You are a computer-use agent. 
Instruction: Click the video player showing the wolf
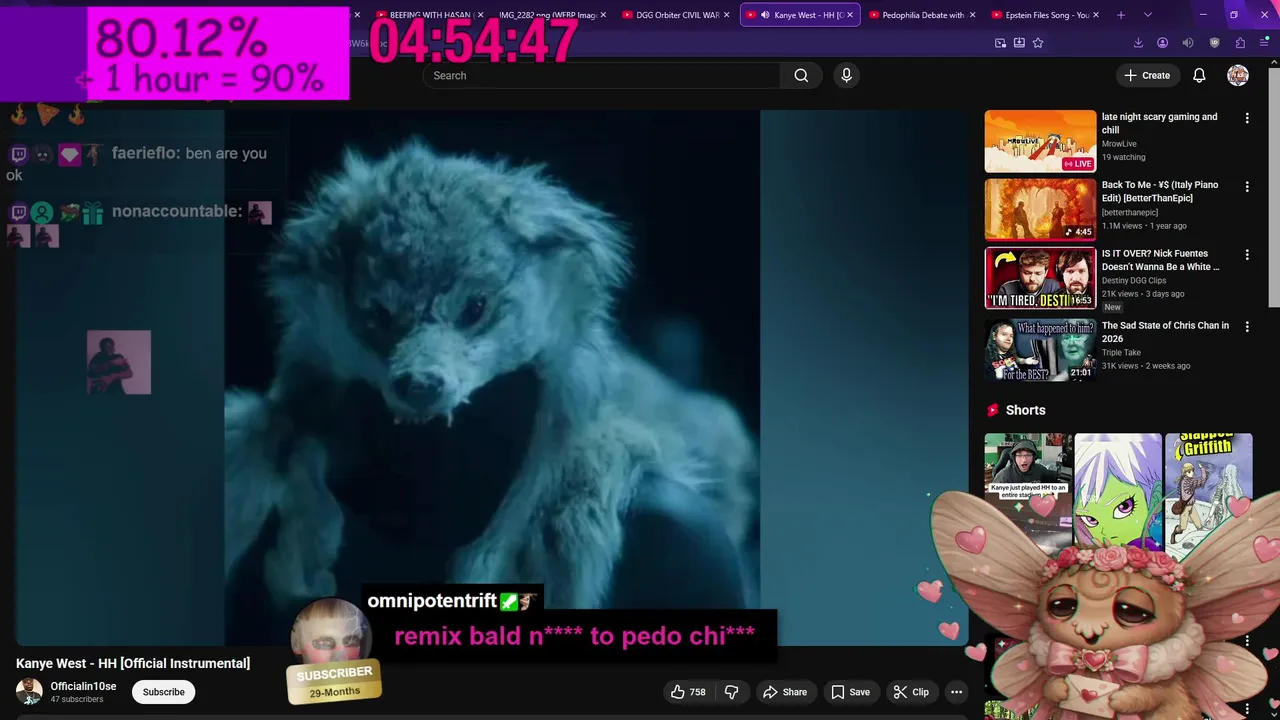click(492, 378)
